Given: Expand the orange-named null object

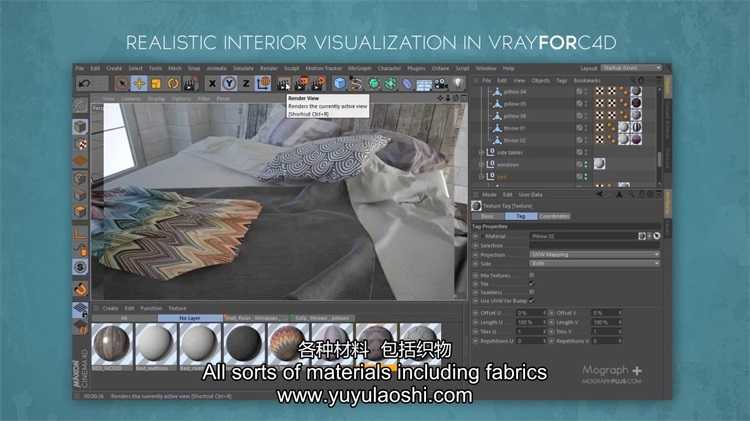Looking at the screenshot, I should tap(482, 177).
